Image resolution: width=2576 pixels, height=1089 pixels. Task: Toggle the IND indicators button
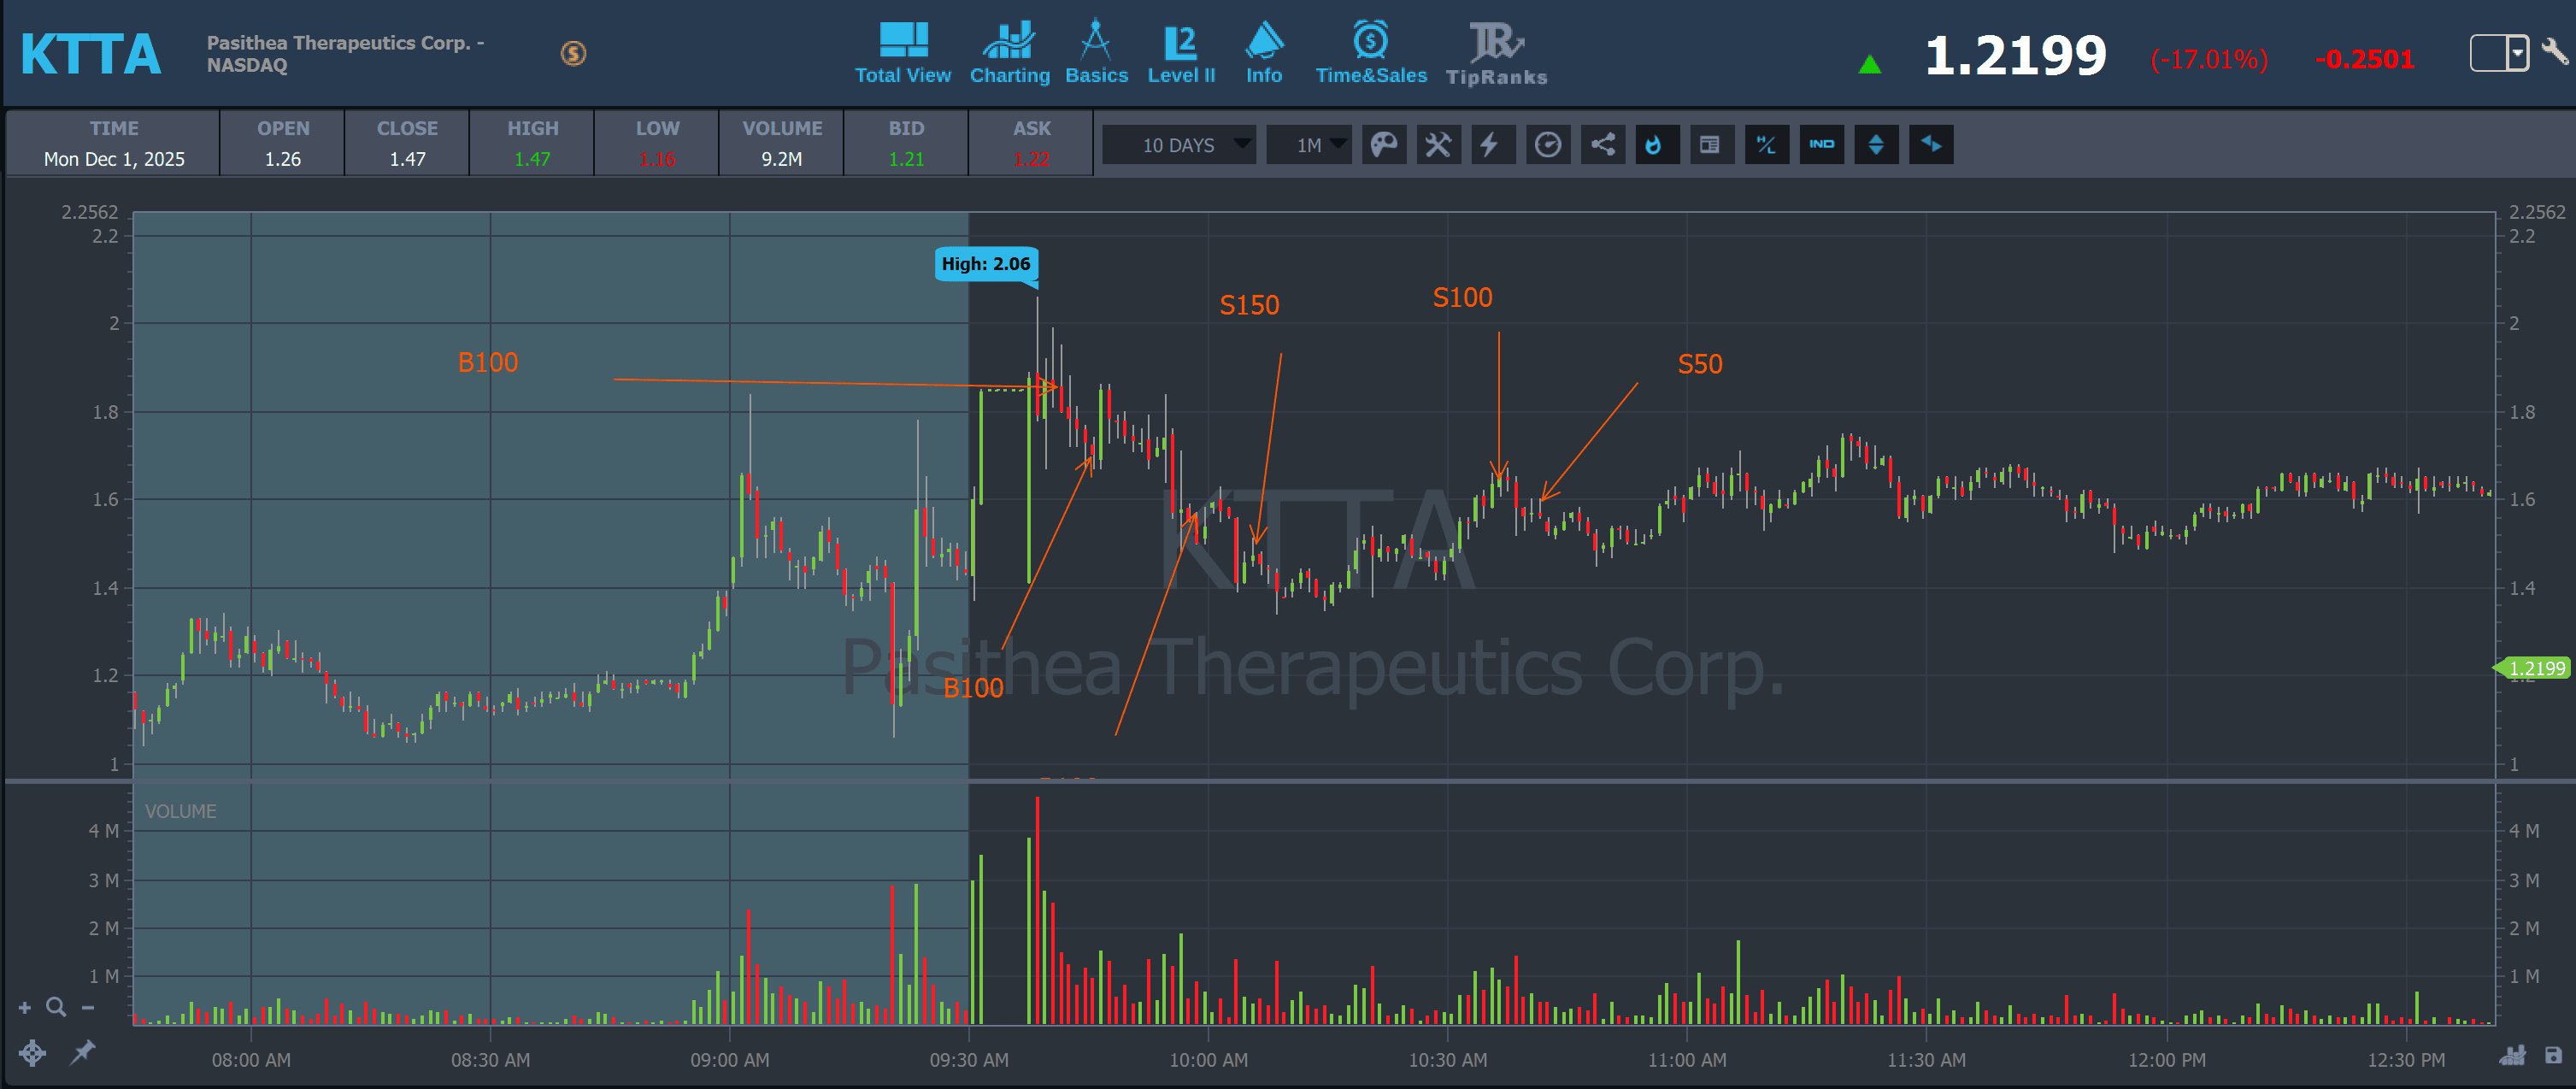pyautogui.click(x=1821, y=145)
